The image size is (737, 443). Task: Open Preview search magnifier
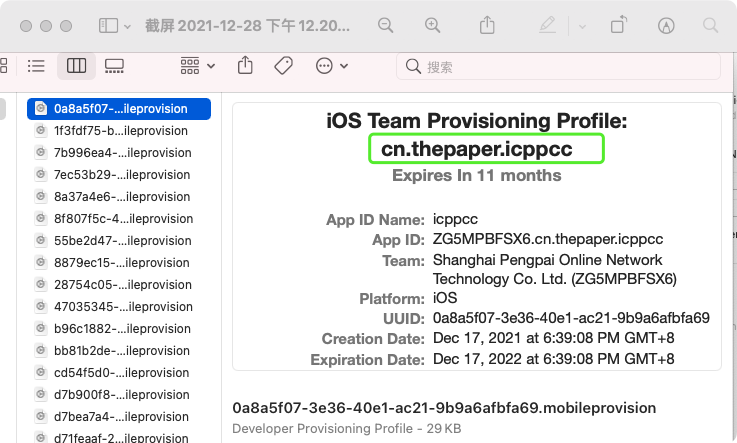tap(710, 25)
